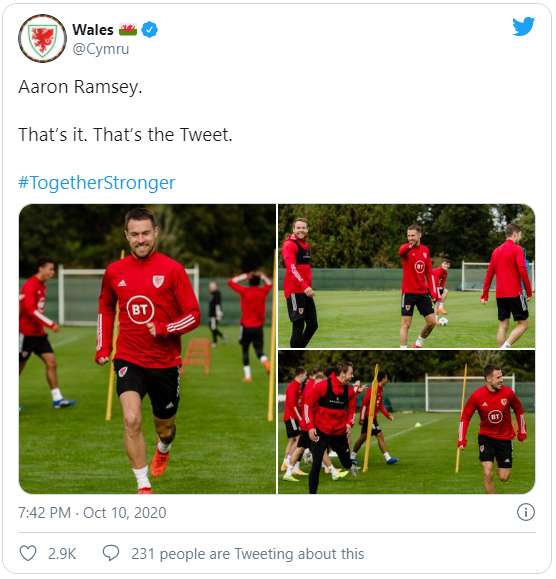Follow the #TogetherStronger hashtag
556x579 pixels.
click(x=97, y=183)
